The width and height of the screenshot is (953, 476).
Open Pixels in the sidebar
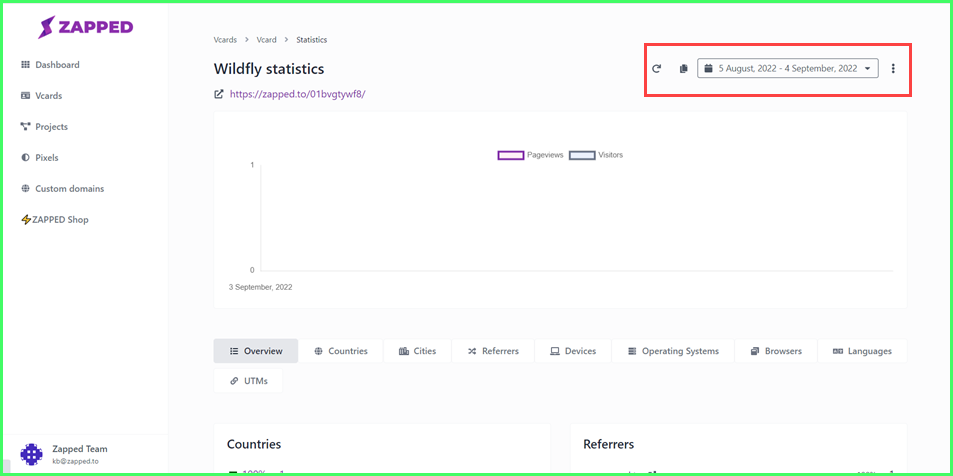pyautogui.click(x=40, y=157)
